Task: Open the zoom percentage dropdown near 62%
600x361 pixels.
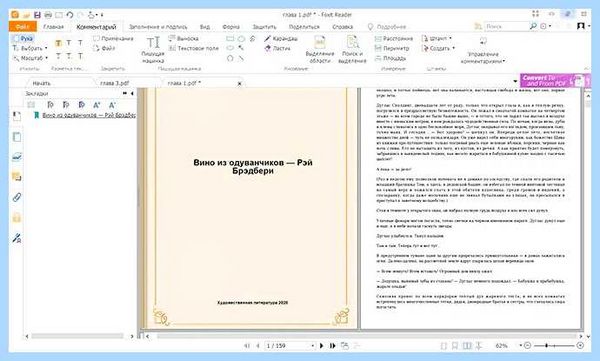Action: click(520, 345)
